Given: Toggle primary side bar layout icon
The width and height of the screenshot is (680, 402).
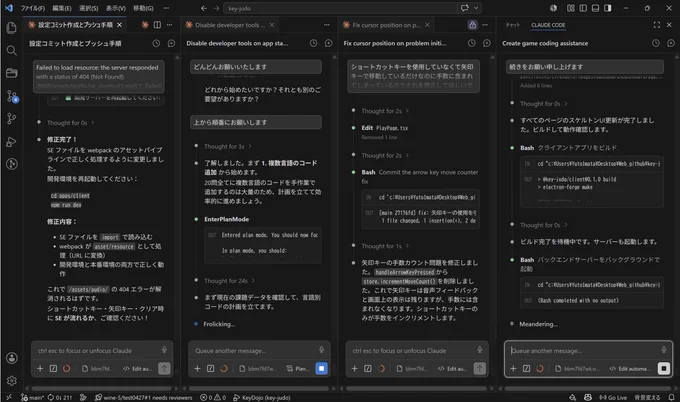Looking at the screenshot, I should pyautogui.click(x=583, y=8).
